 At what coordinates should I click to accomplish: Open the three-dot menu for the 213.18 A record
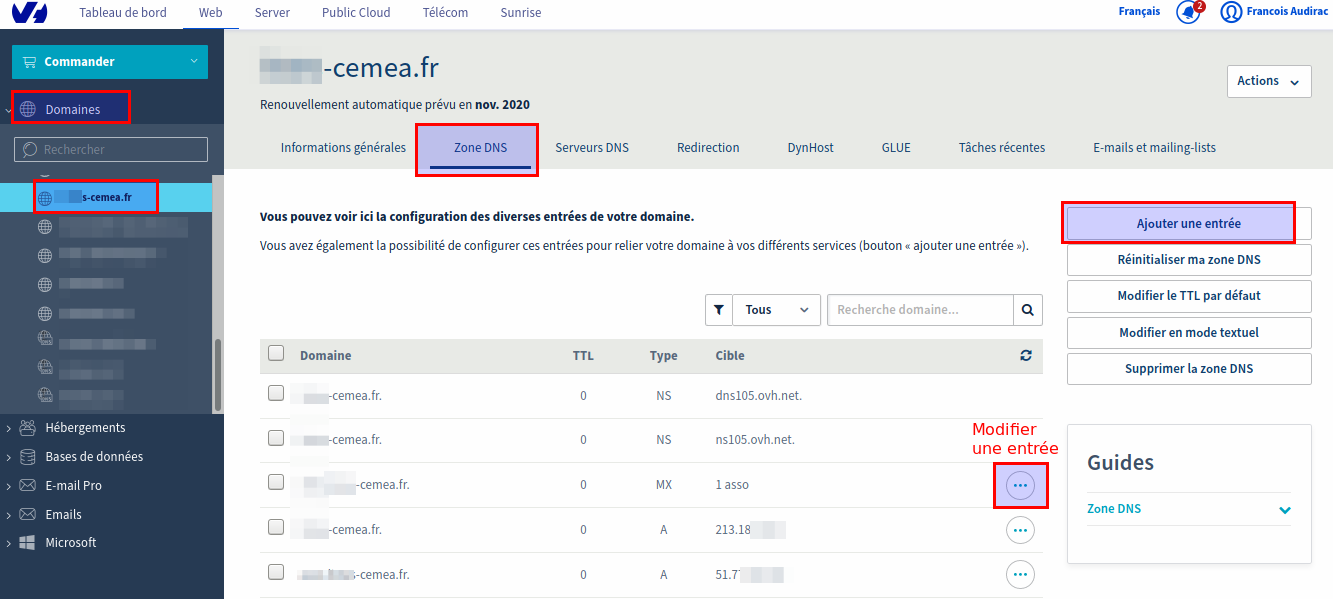pyautogui.click(x=1020, y=529)
